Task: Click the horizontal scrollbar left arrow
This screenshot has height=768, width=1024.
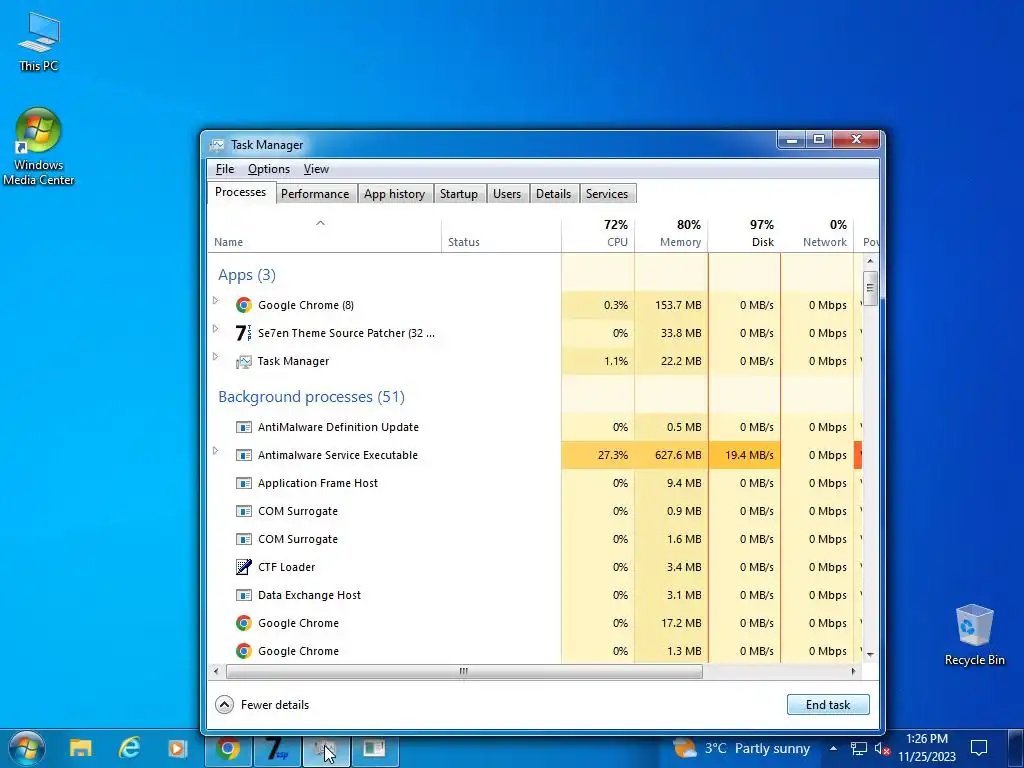Action: tap(217, 671)
